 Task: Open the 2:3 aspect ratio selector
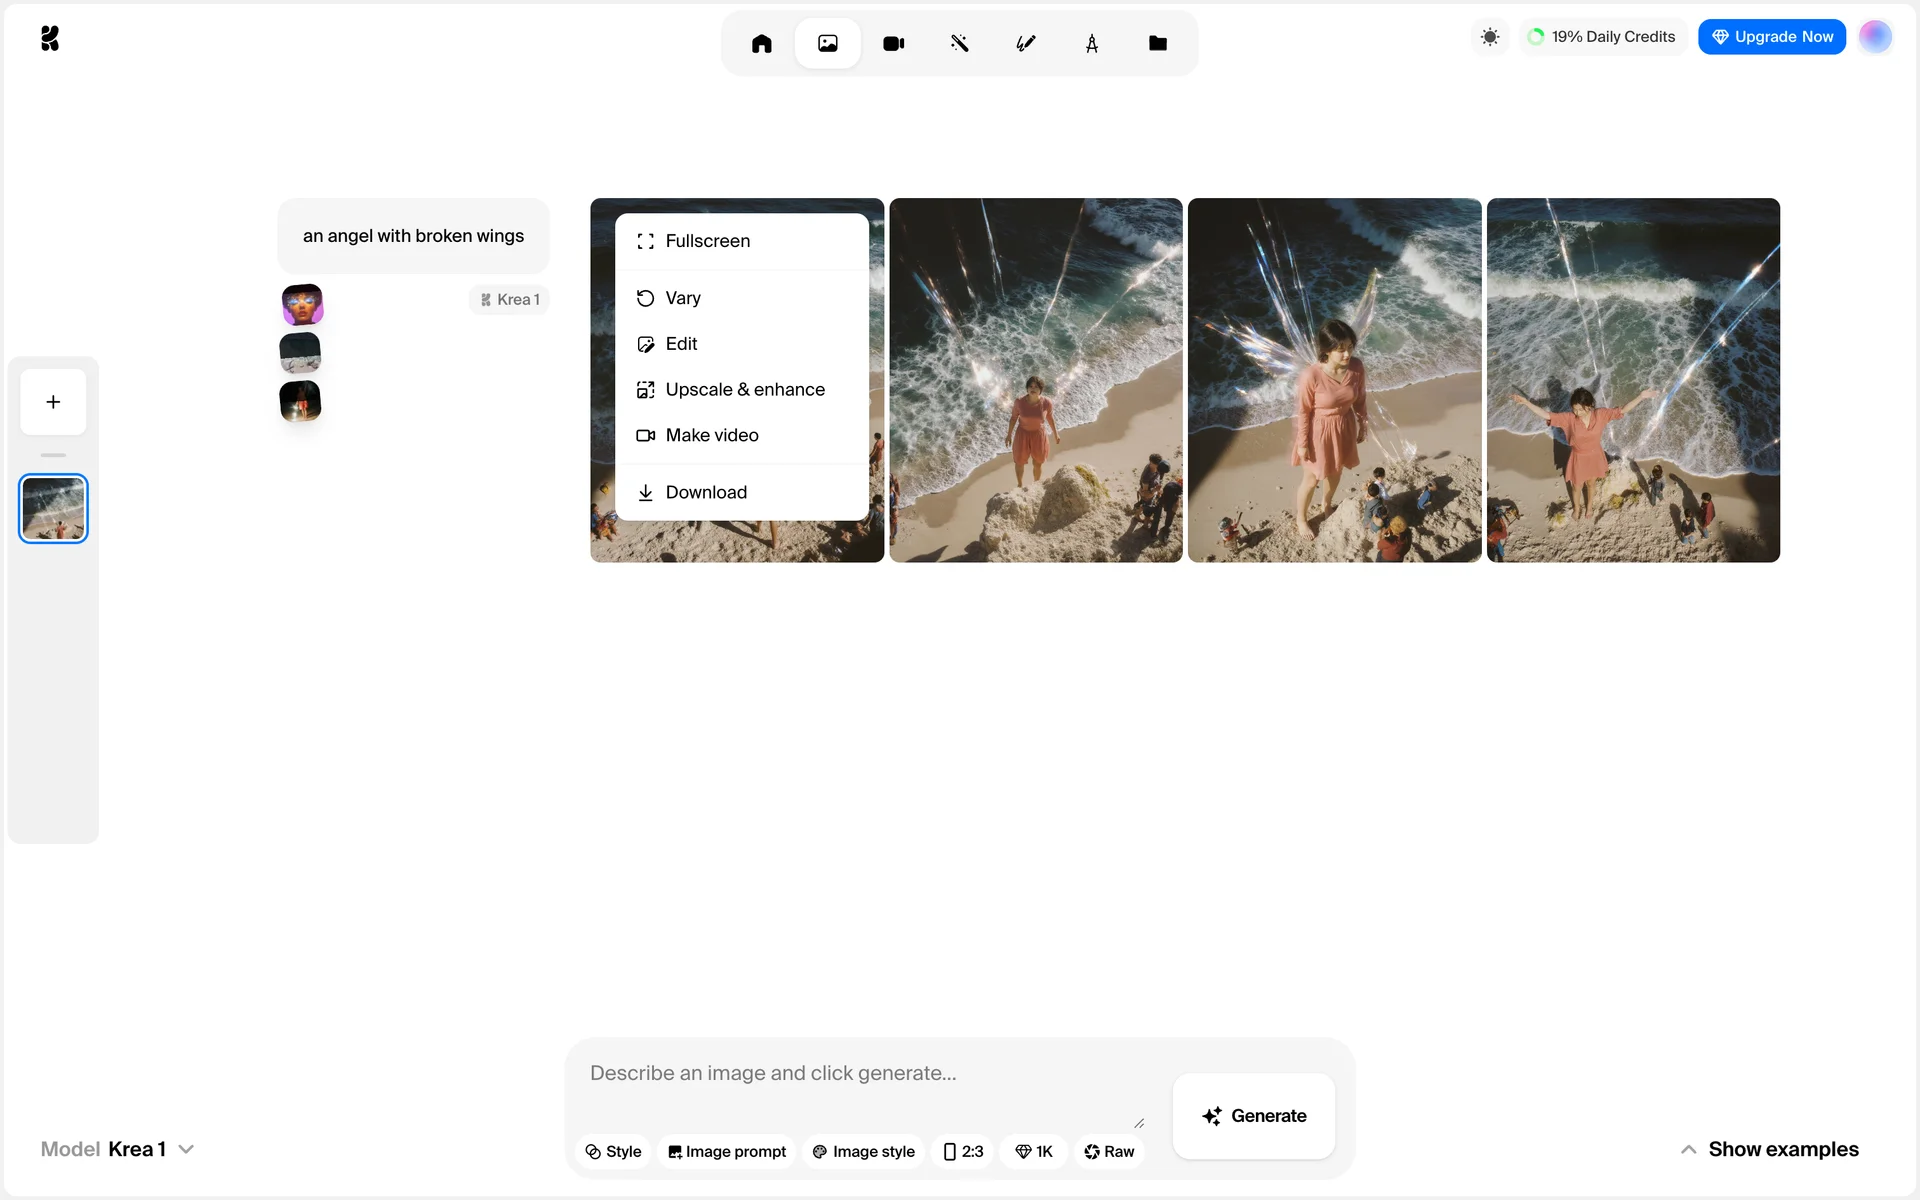click(x=963, y=1151)
